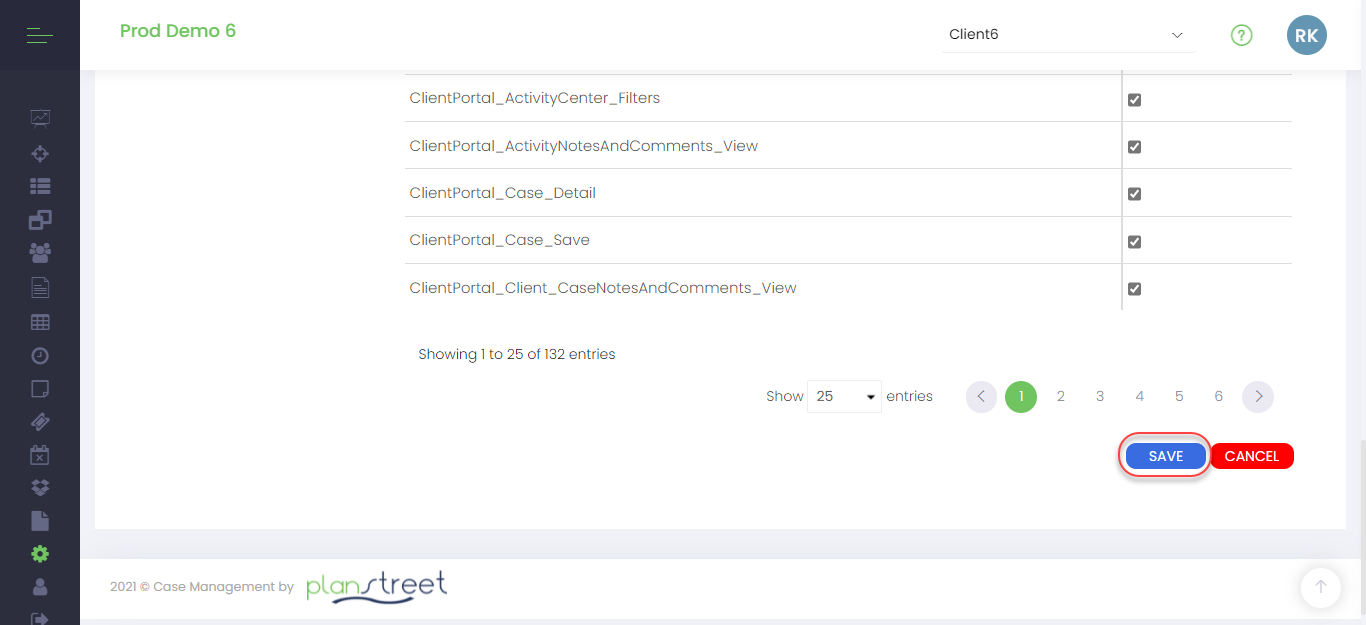Viewport: 1366px width, 625px height.
Task: Click the people group sidebar icon
Action: (x=40, y=253)
